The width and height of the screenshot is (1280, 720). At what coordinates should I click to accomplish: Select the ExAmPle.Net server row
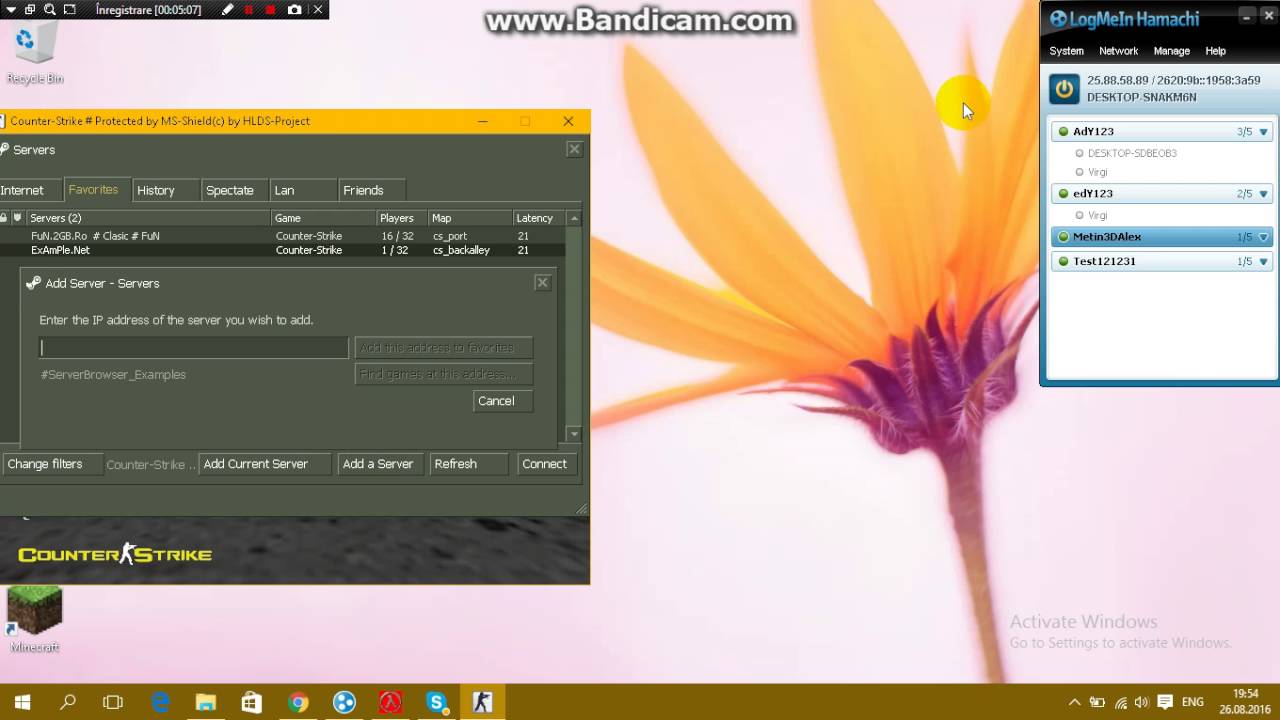click(283, 250)
